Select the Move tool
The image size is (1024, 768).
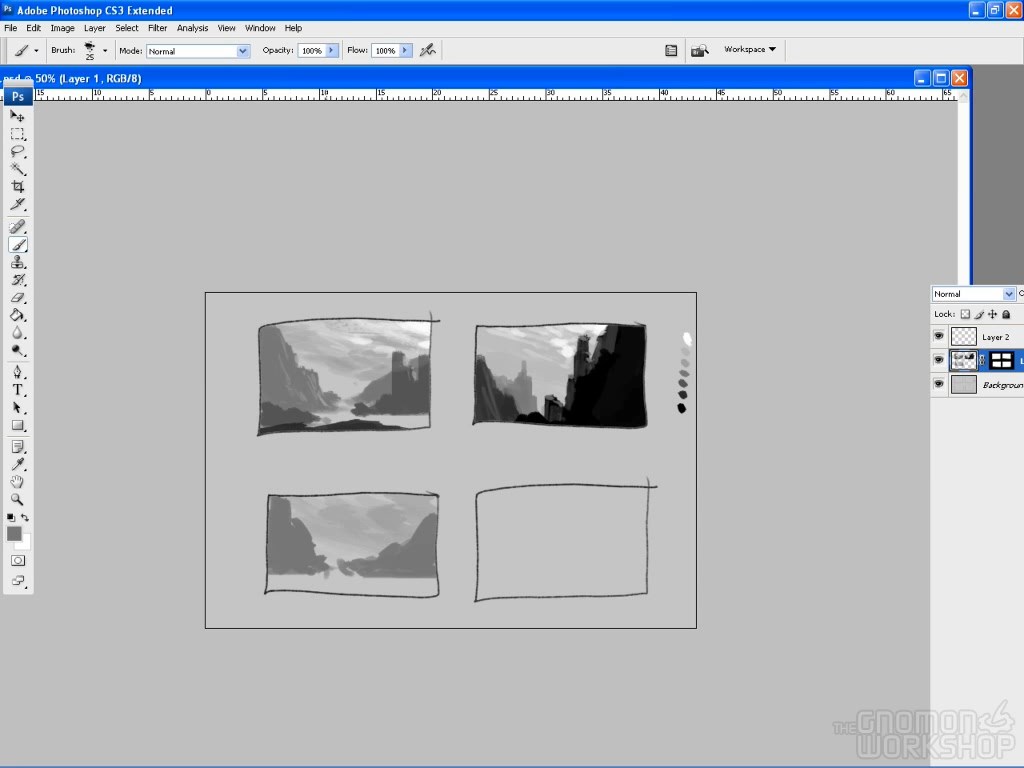pyautogui.click(x=18, y=116)
